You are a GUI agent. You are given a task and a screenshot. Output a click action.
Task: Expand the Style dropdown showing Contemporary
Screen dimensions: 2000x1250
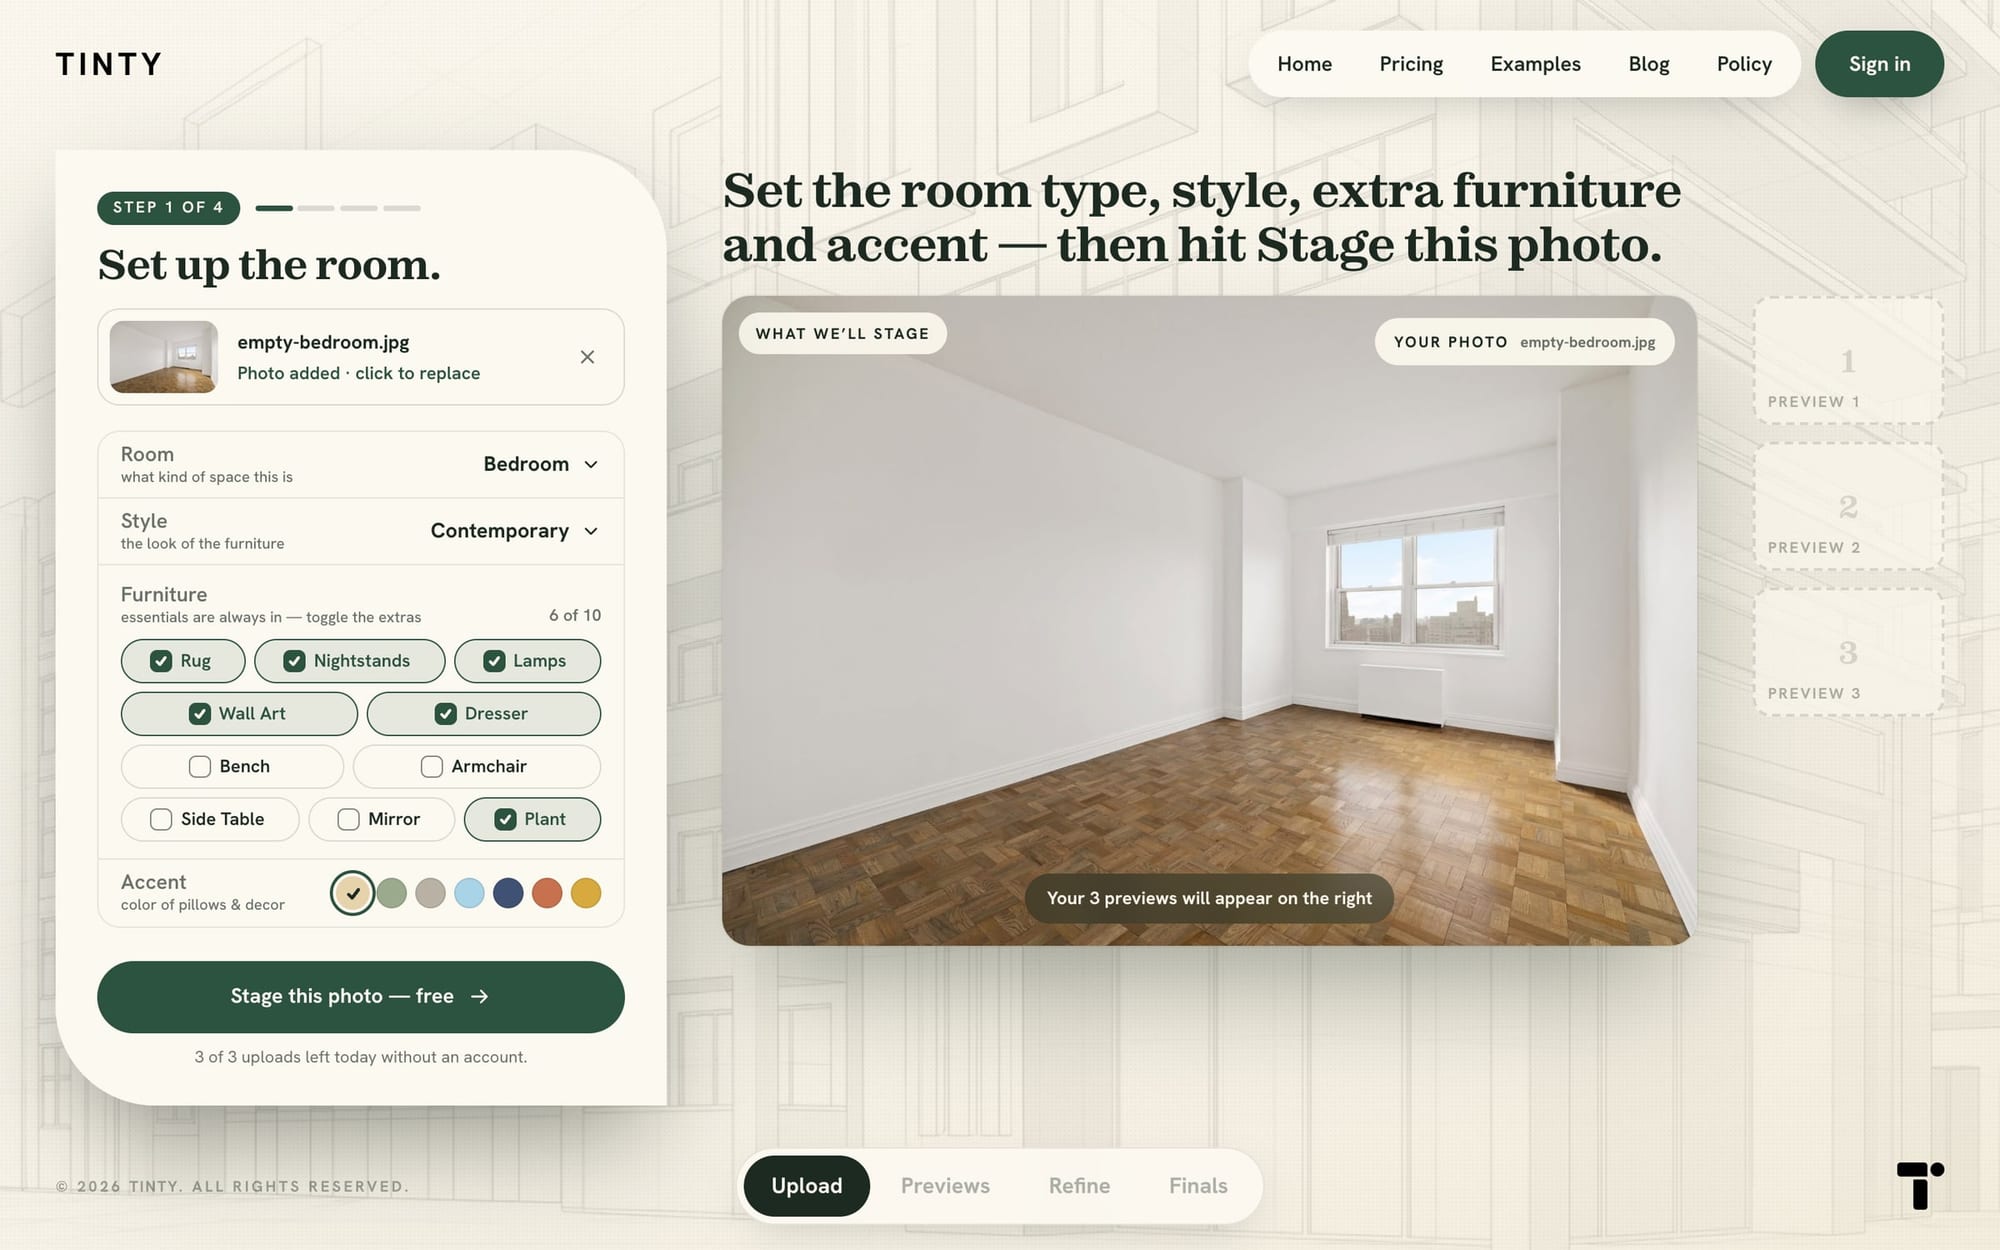tap(361, 532)
